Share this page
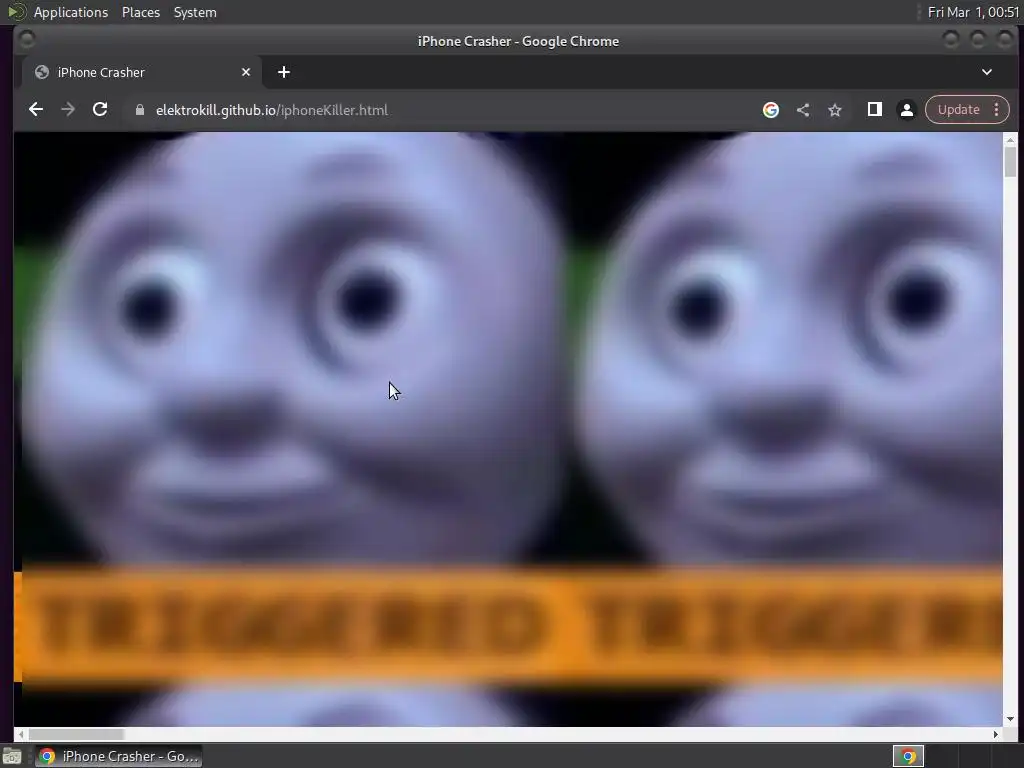This screenshot has width=1024, height=768. 803,110
